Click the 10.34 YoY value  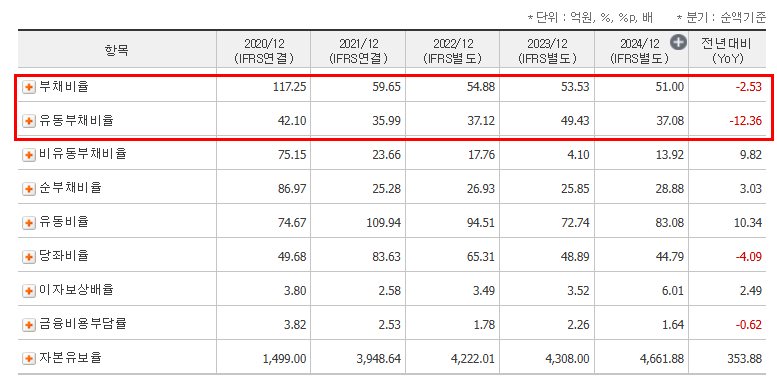[x=749, y=223]
